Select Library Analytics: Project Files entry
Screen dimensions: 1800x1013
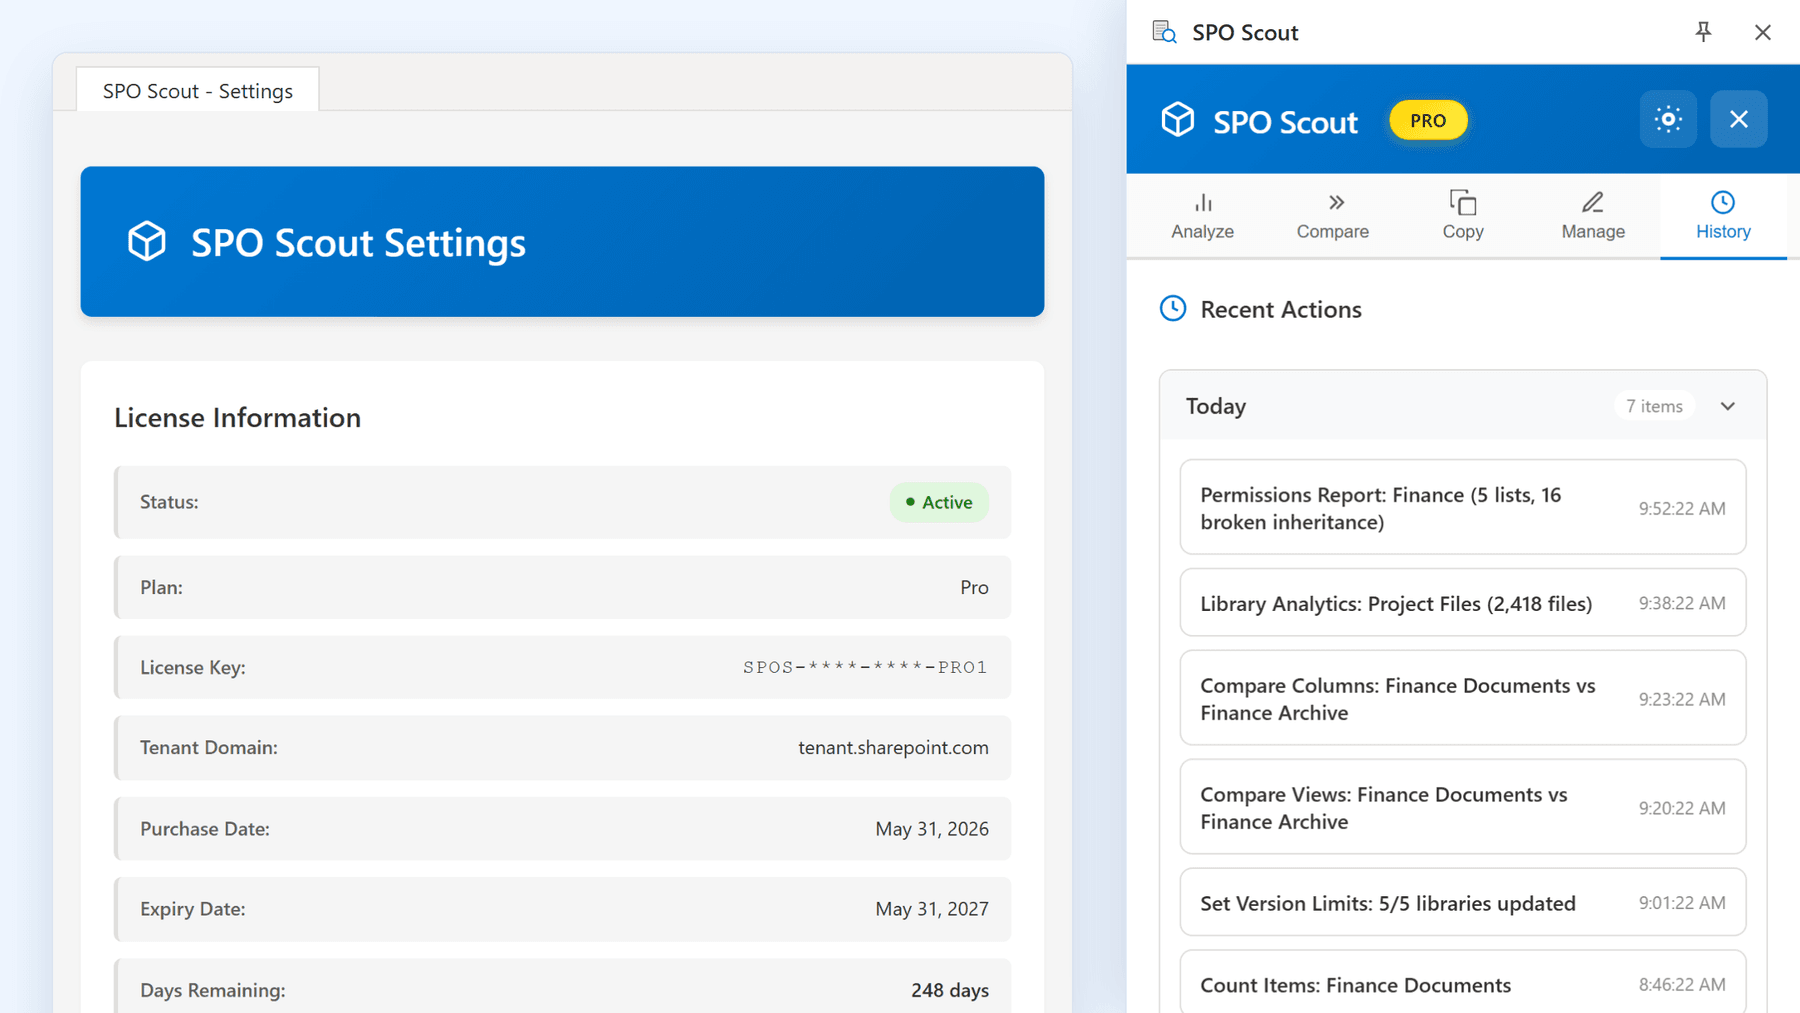coord(1463,603)
